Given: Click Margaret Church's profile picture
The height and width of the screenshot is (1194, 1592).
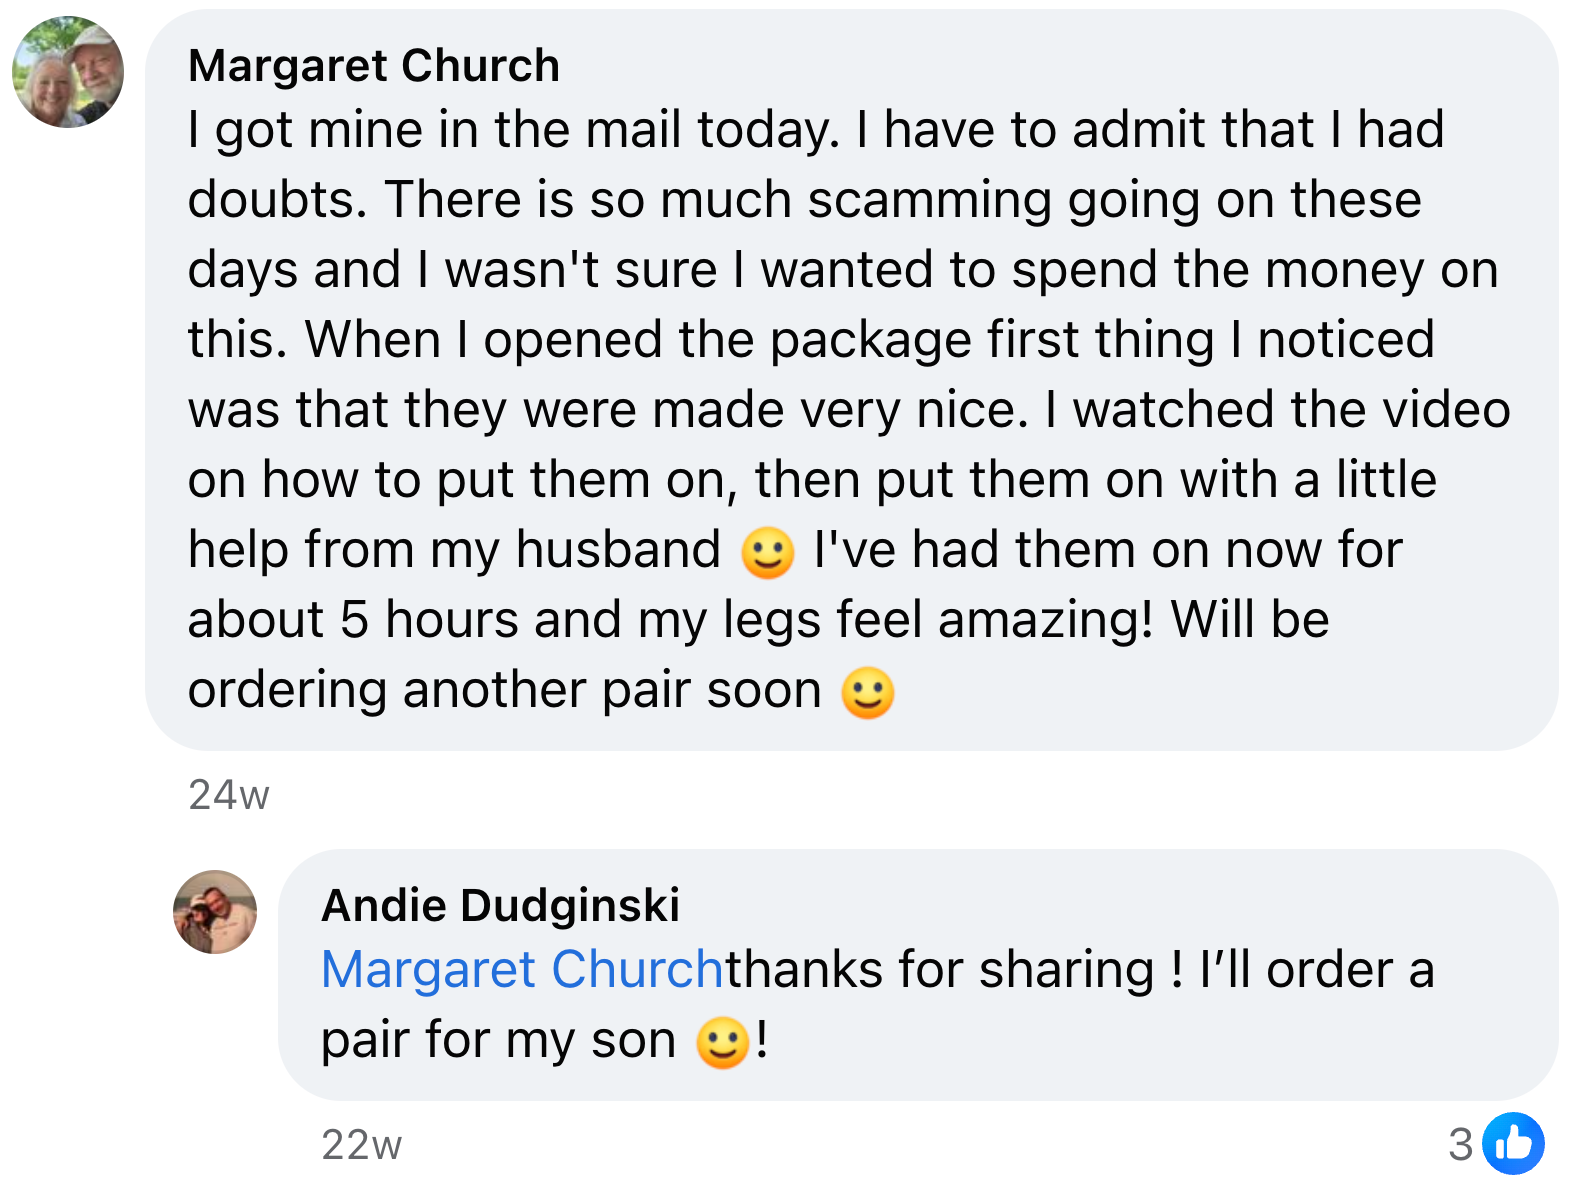Looking at the screenshot, I should 68,72.
